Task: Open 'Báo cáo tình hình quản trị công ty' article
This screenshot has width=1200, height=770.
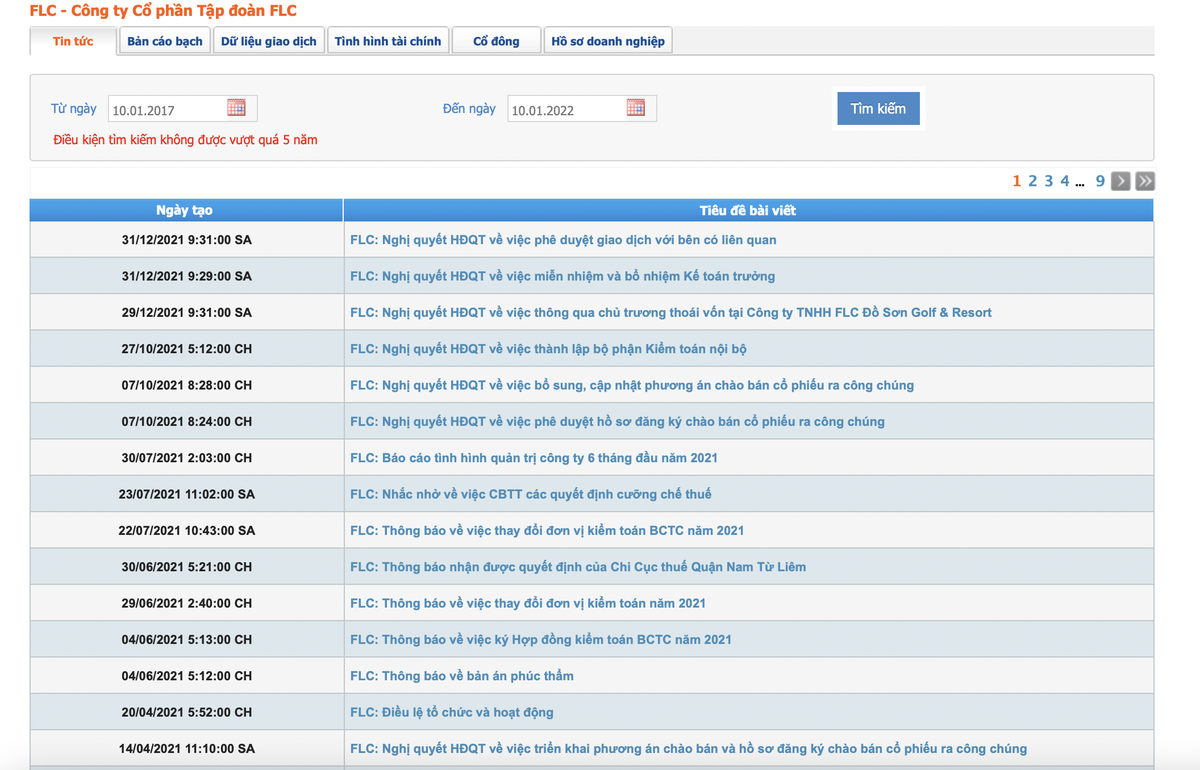Action: pyautogui.click(x=533, y=458)
